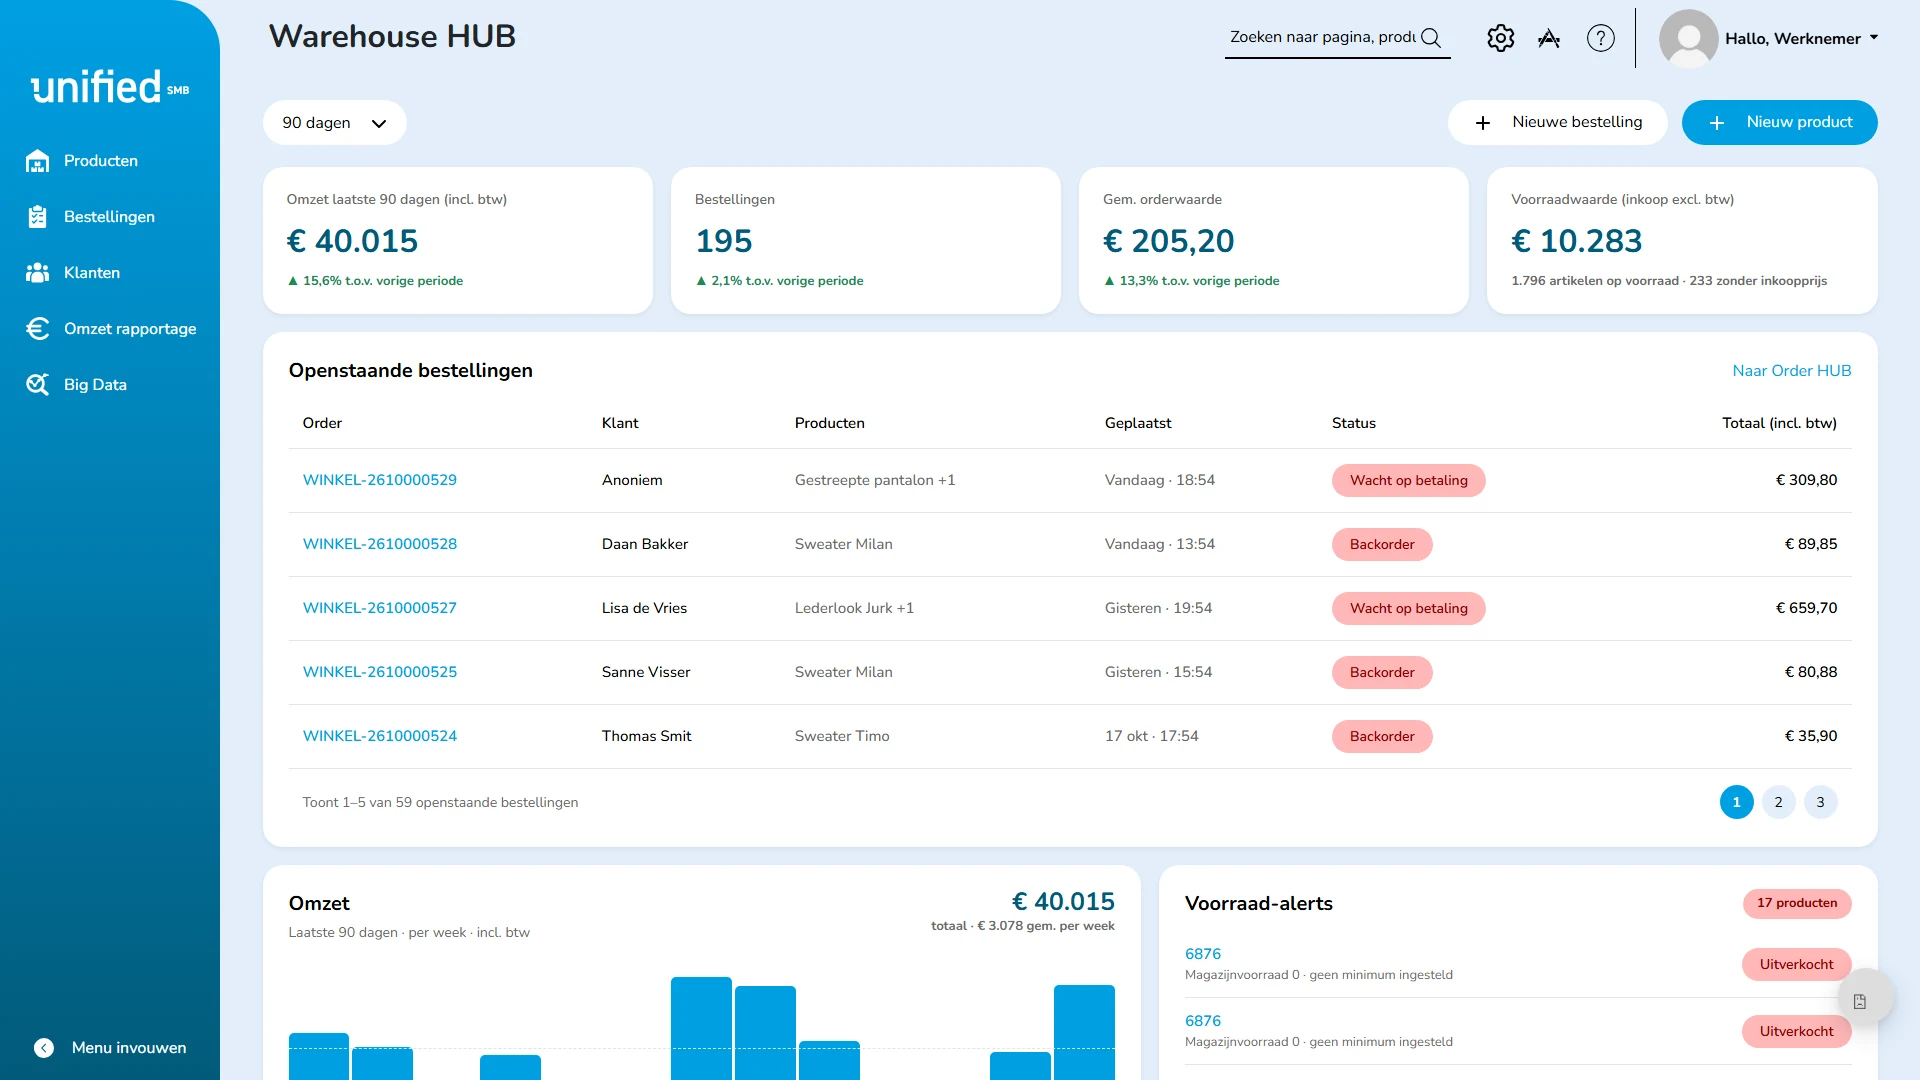Click Sweater Timo product cell
1920x1080 pixels.
842,736
